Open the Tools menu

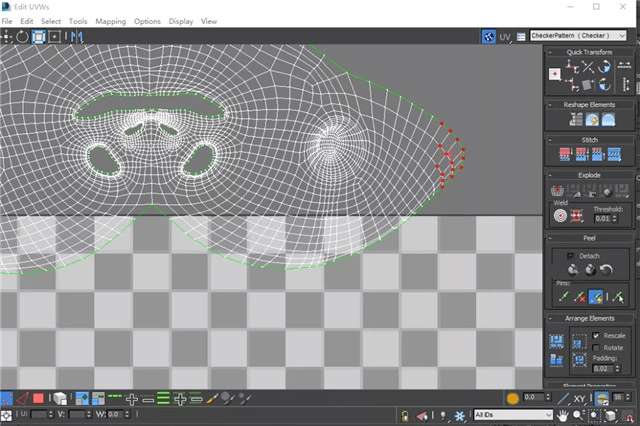point(78,21)
